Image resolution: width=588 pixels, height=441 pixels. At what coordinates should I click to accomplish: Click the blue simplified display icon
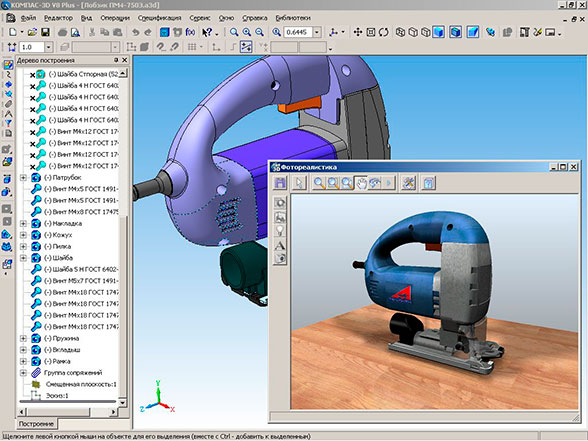(490, 32)
